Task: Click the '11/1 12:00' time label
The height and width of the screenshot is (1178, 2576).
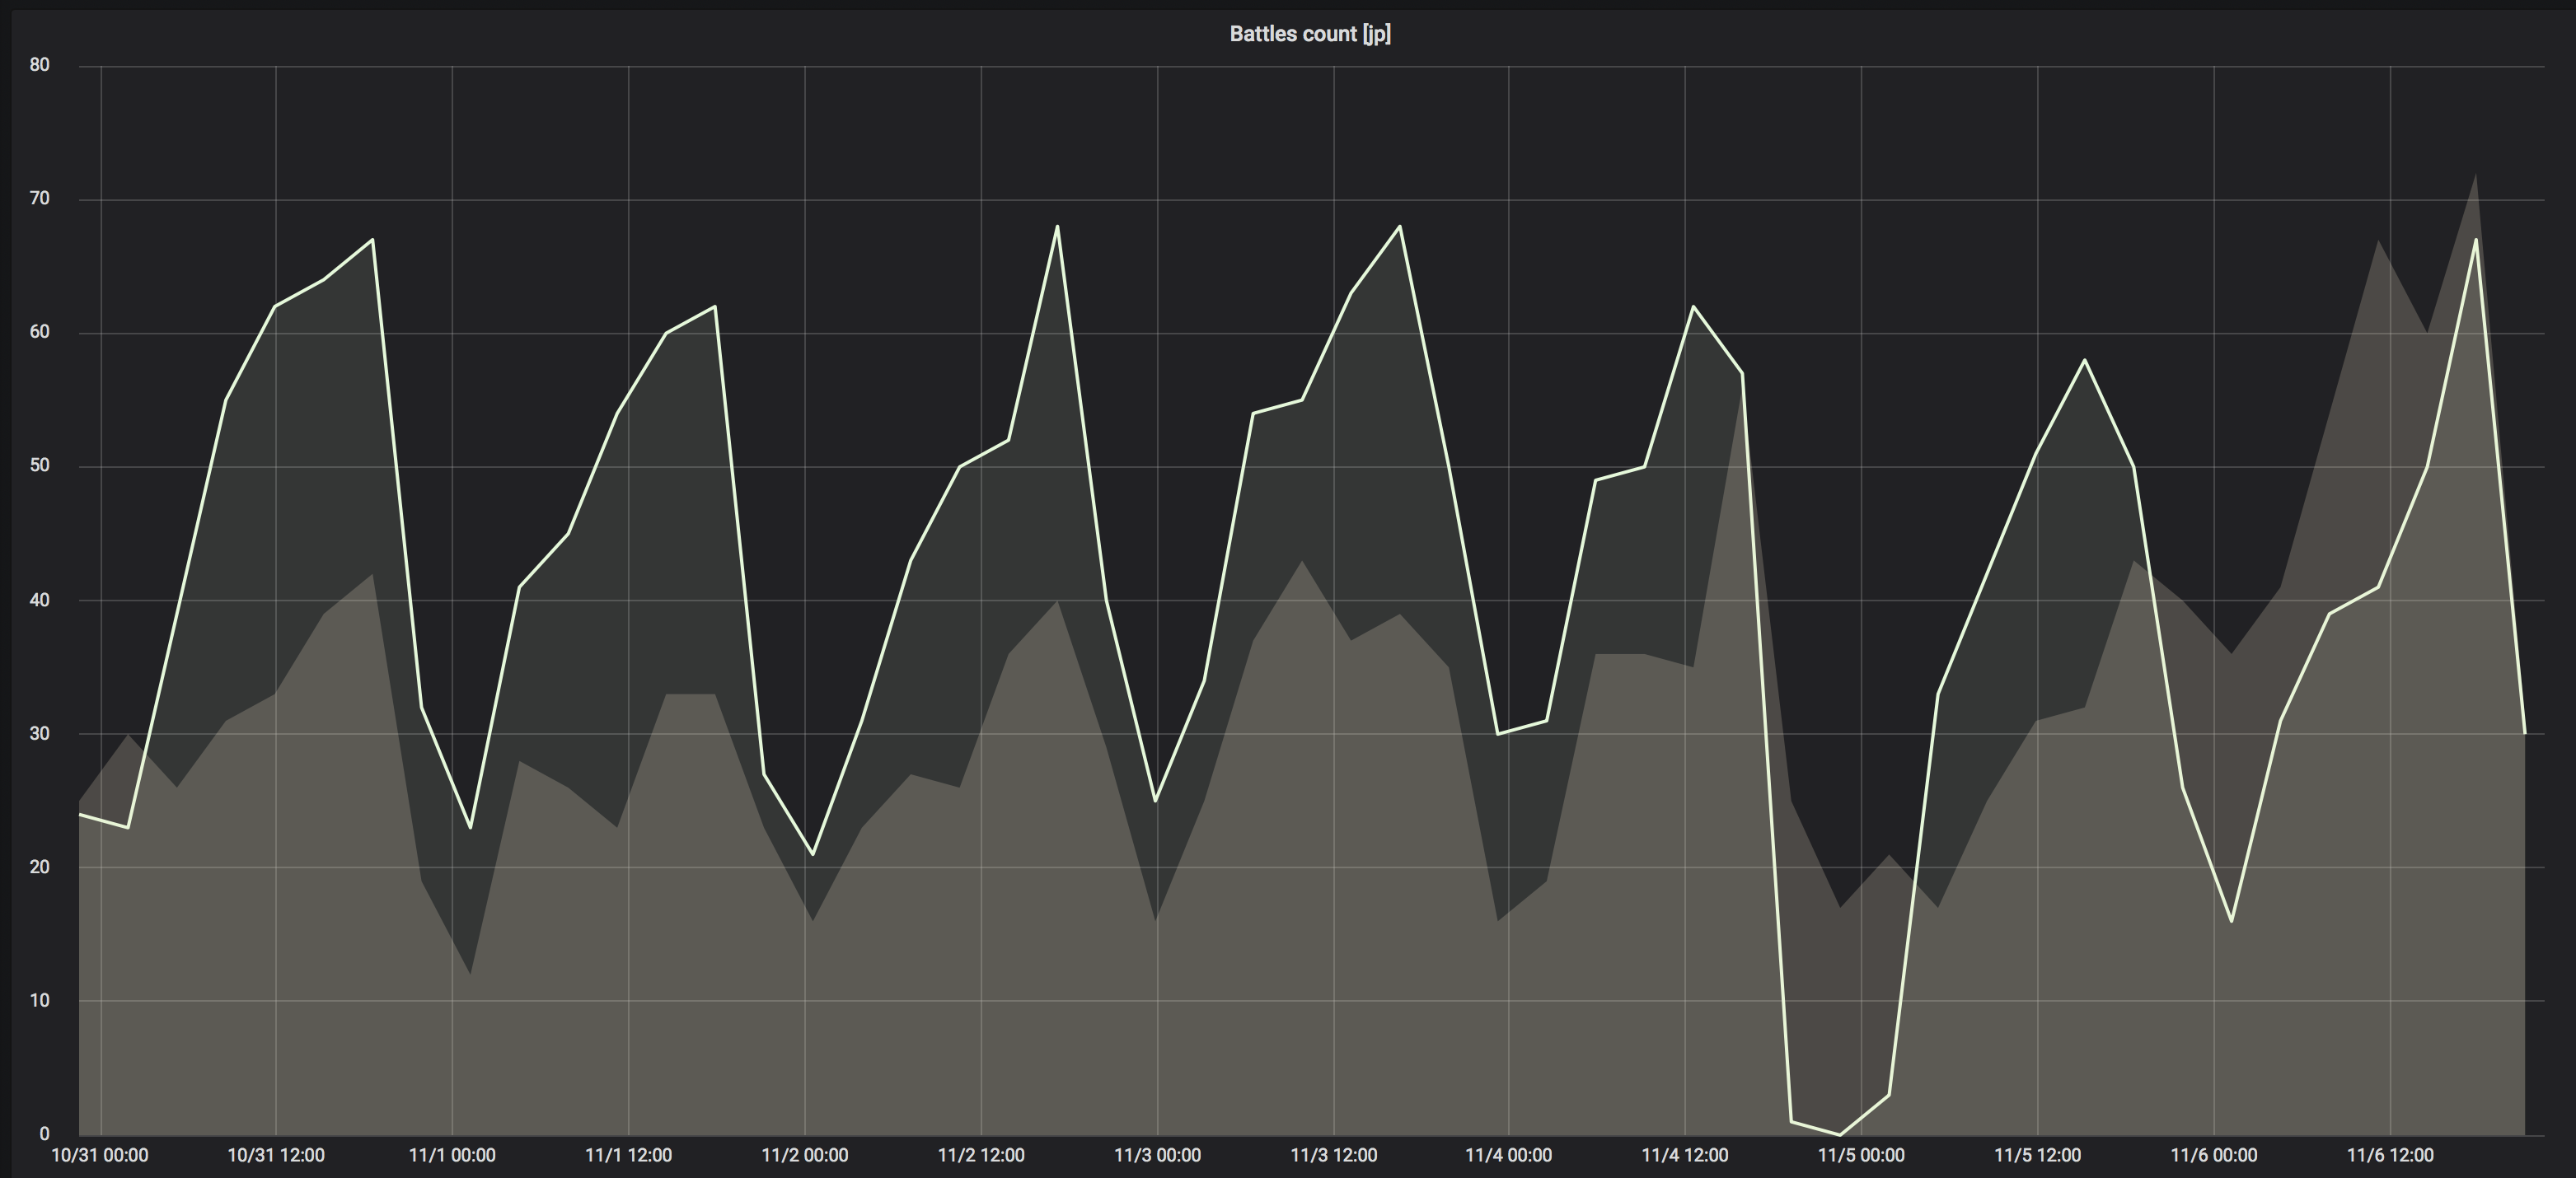Action: tap(628, 1156)
